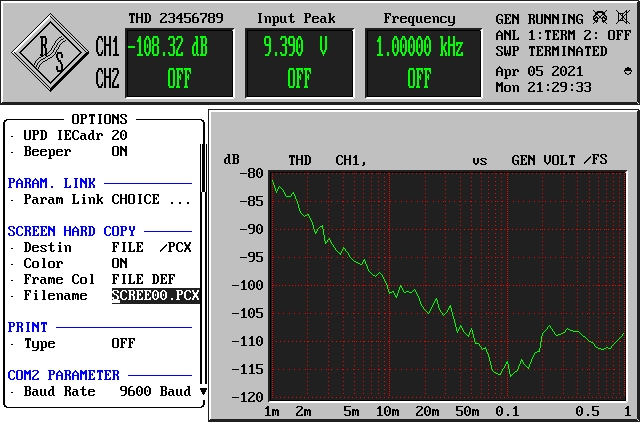Image resolution: width=640 pixels, height=422 pixels.
Task: Select the PRINT section heading
Action: [27, 327]
